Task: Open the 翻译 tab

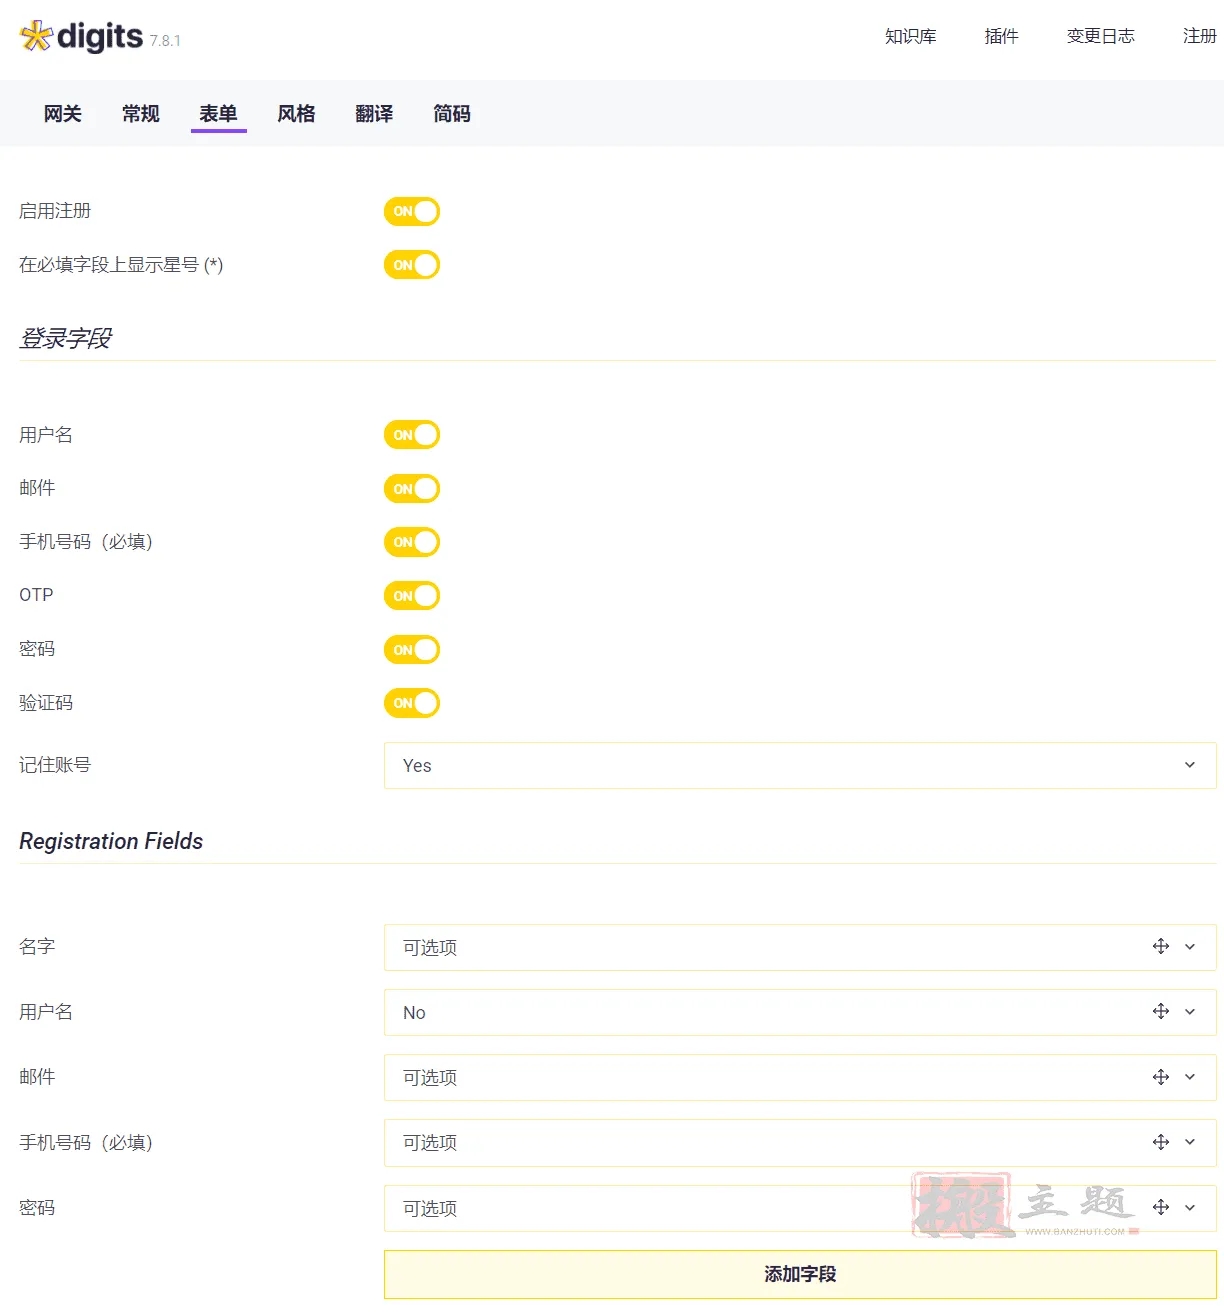Action: coord(374,114)
